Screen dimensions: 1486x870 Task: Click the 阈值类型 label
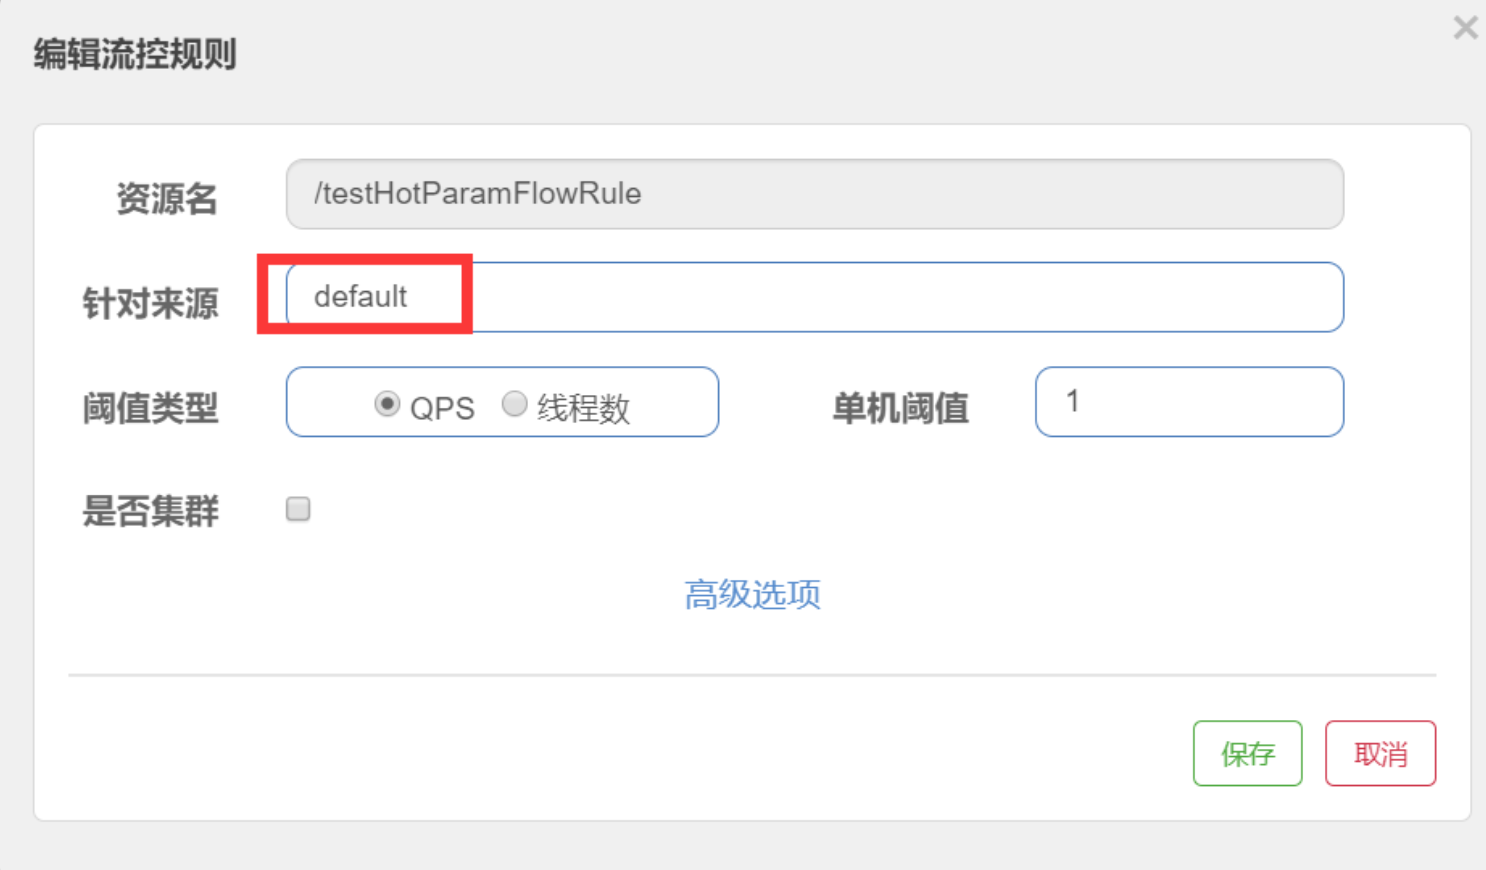pos(150,408)
